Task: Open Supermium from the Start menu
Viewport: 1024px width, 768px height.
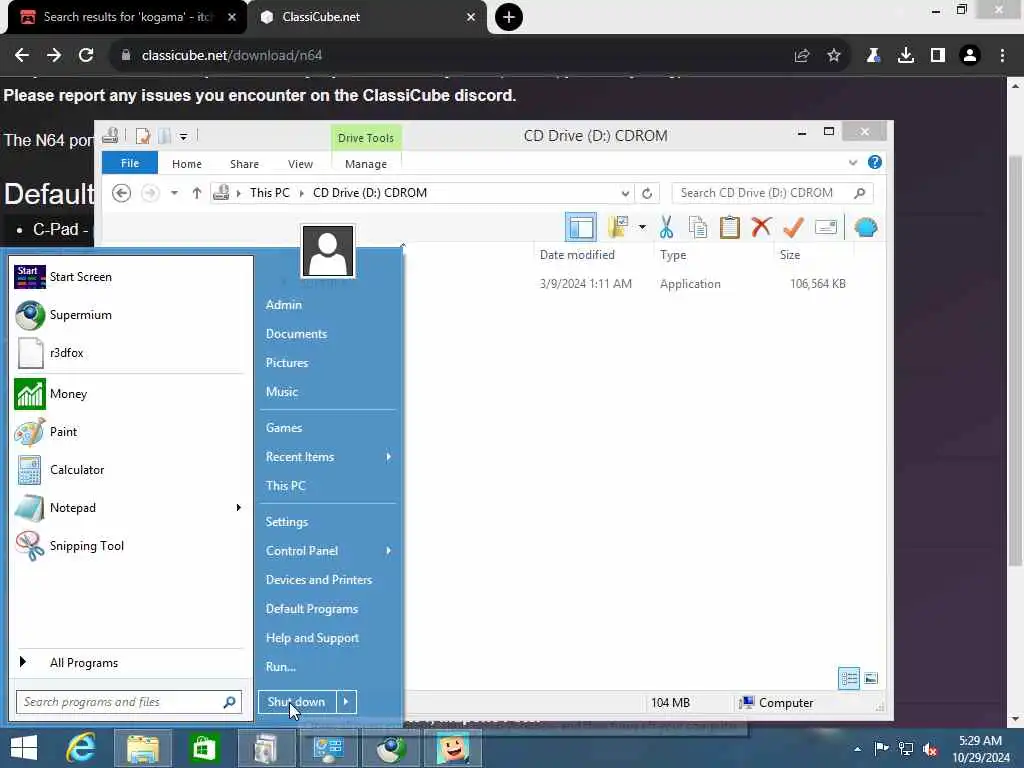Action: pyautogui.click(x=80, y=315)
